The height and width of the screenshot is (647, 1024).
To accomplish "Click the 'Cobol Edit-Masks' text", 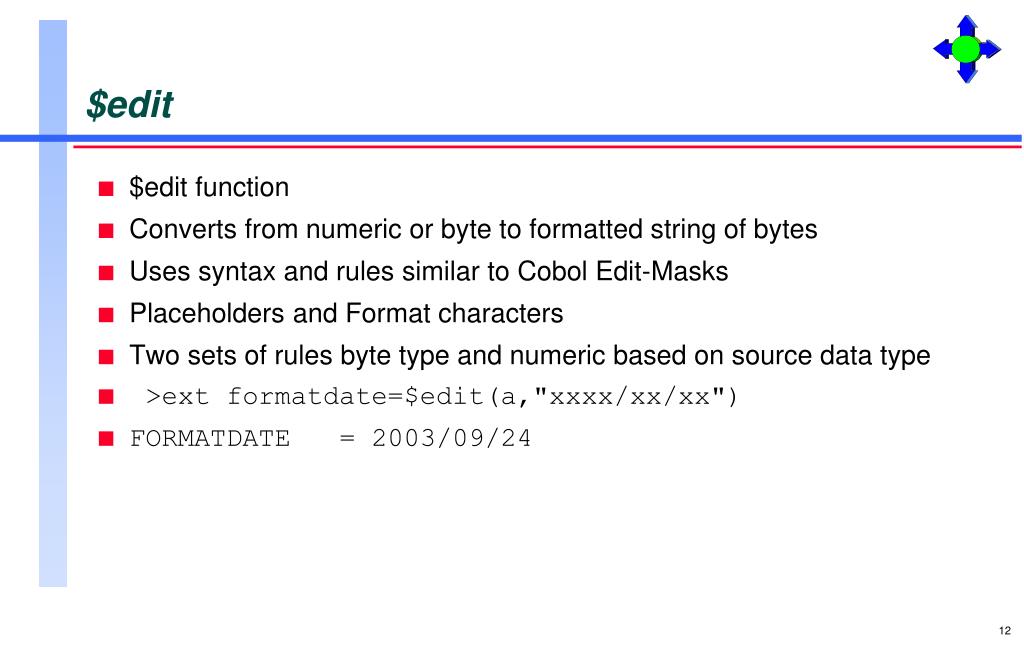I will tap(622, 271).
